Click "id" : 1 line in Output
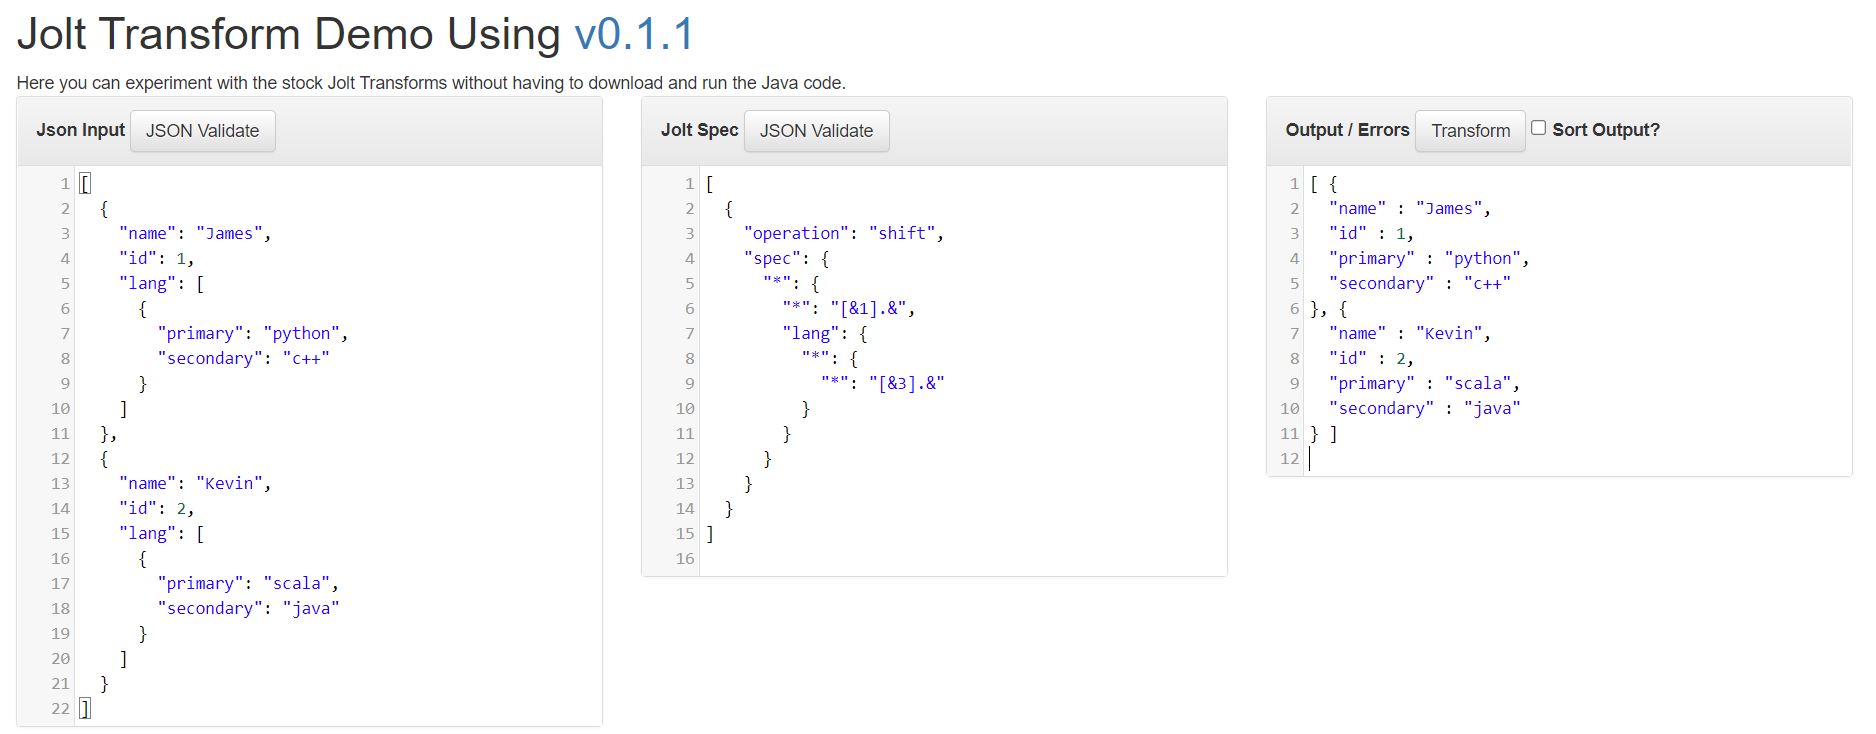 [1372, 233]
